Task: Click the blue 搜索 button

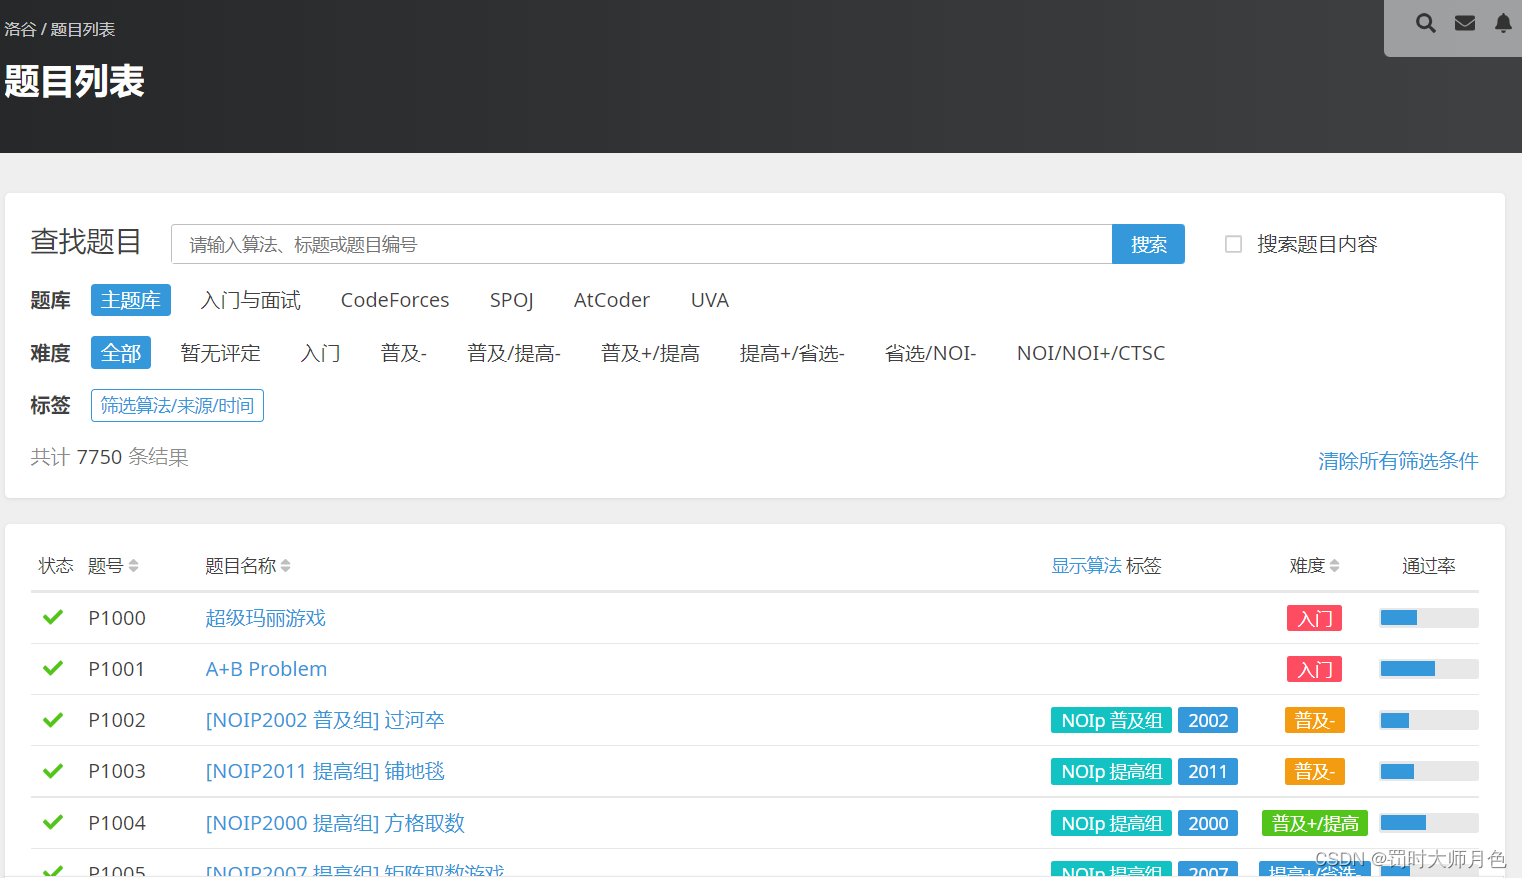Action: (1148, 244)
